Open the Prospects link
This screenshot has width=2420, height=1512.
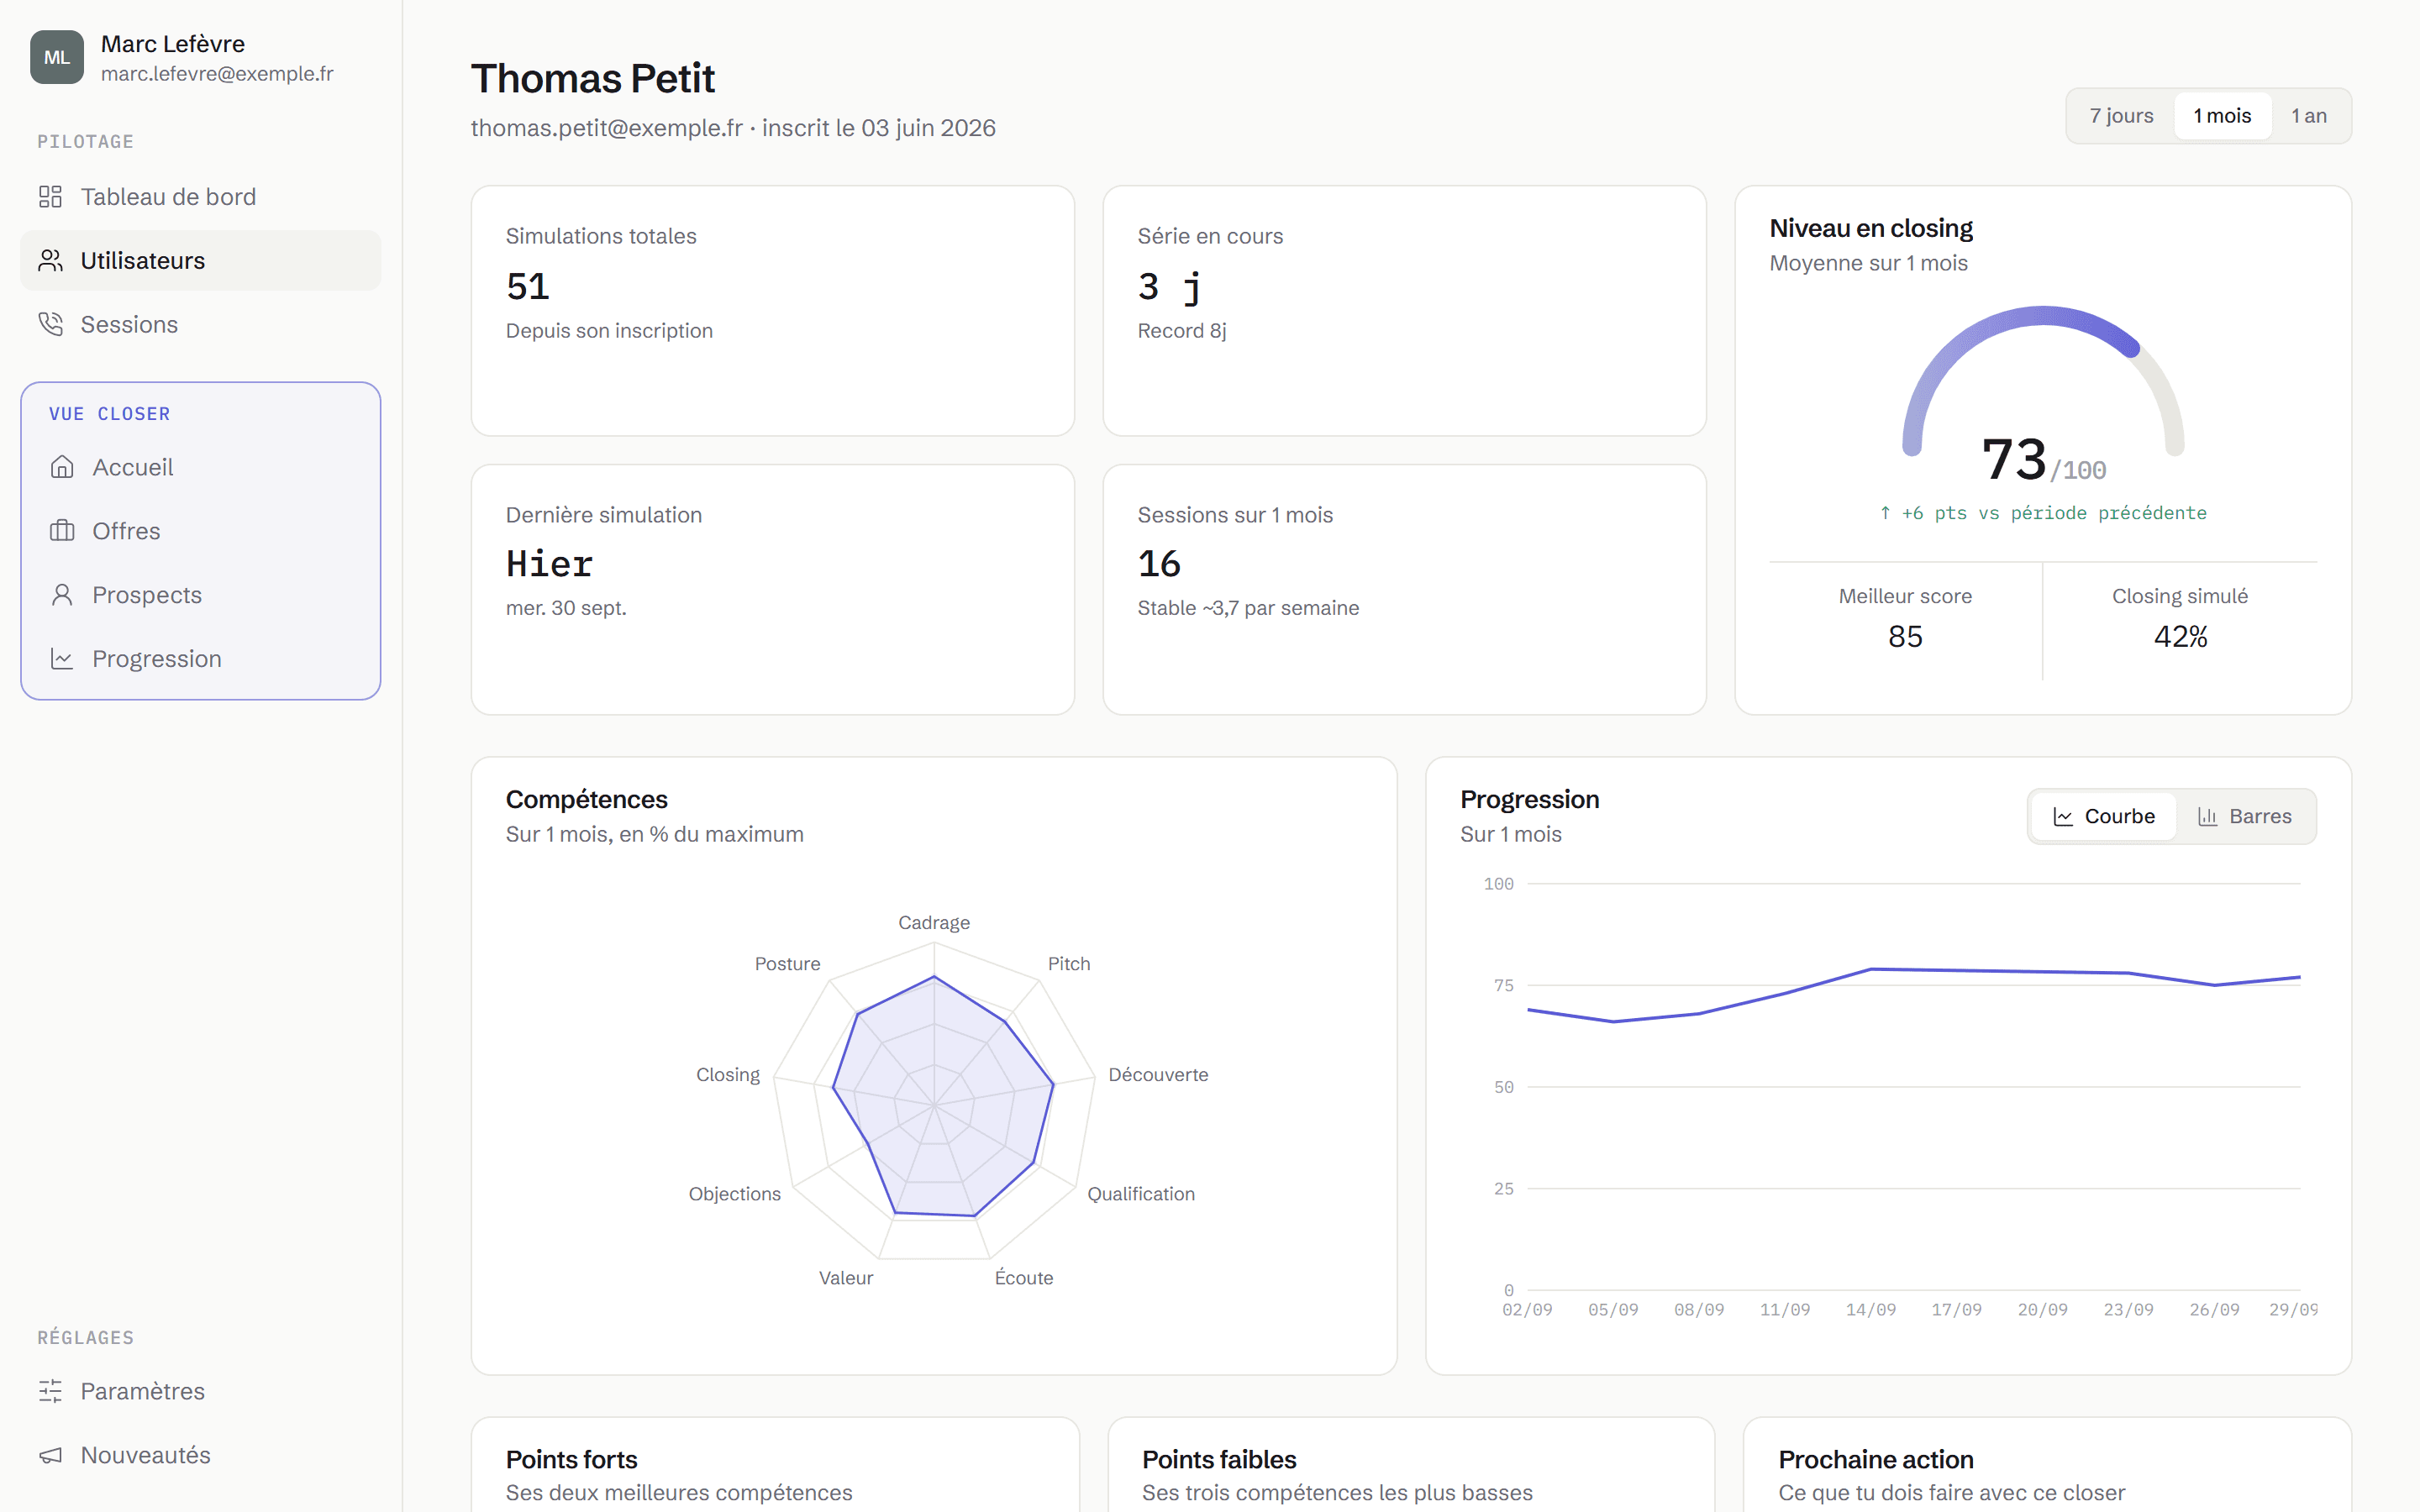click(x=200, y=595)
